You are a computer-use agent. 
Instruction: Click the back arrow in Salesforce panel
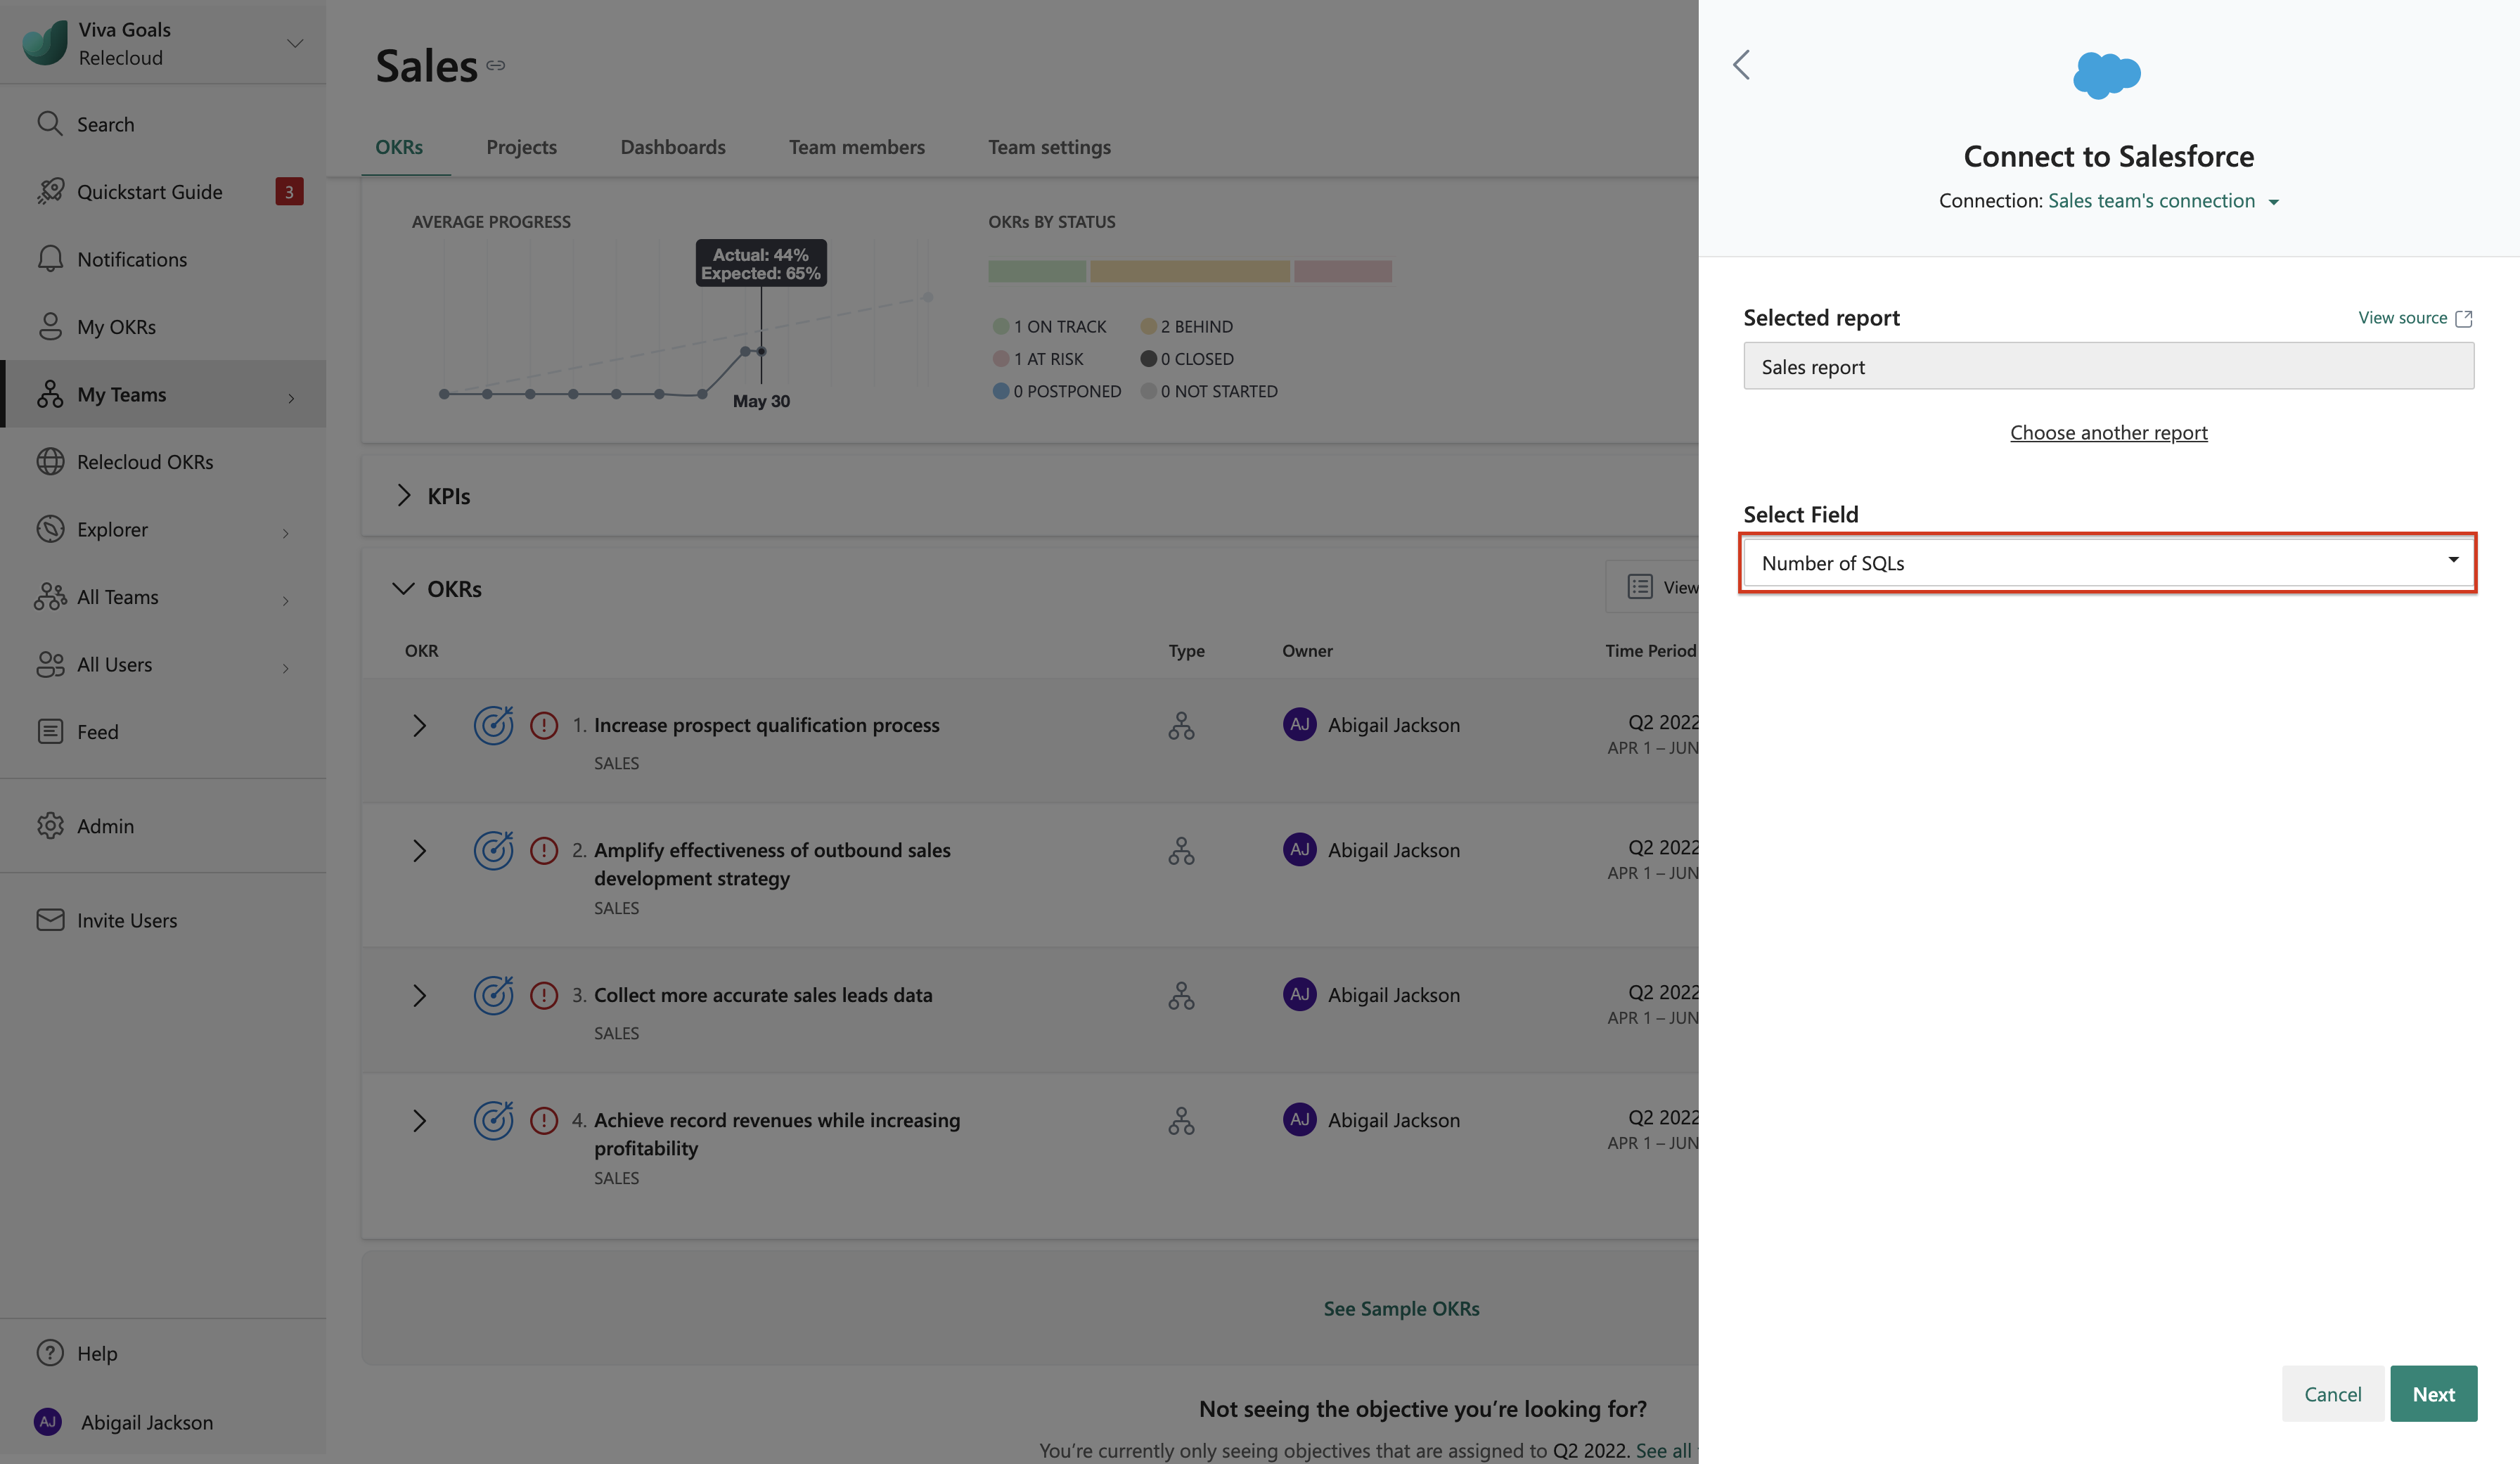pos(1741,65)
